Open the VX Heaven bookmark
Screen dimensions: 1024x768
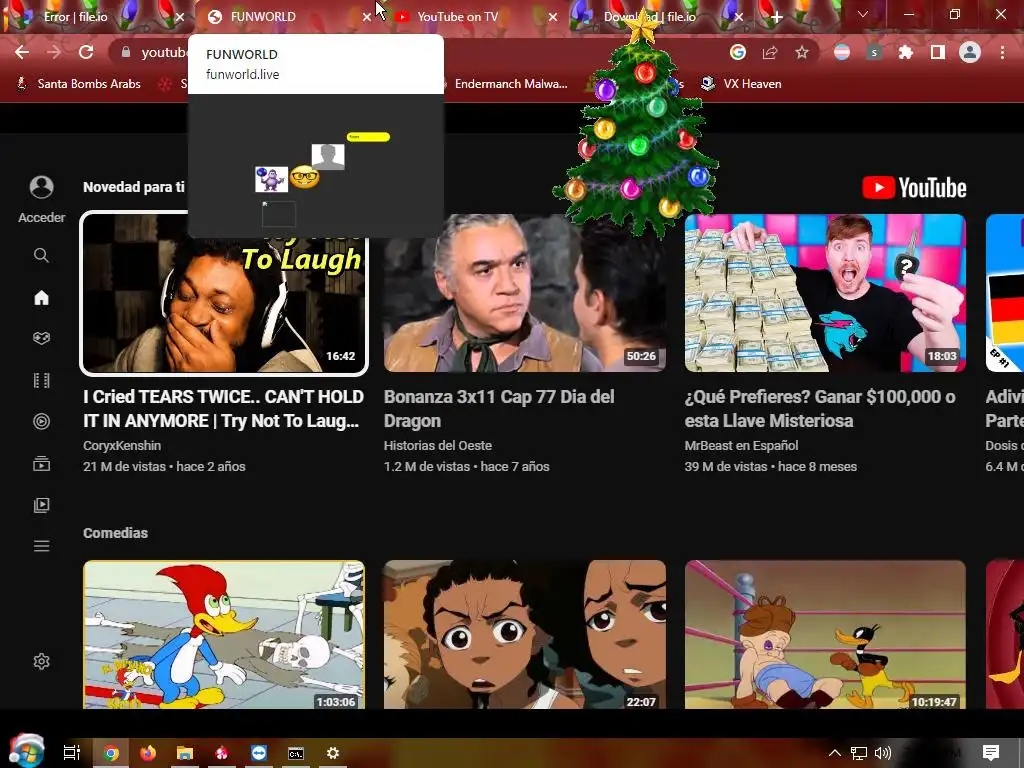(x=741, y=84)
